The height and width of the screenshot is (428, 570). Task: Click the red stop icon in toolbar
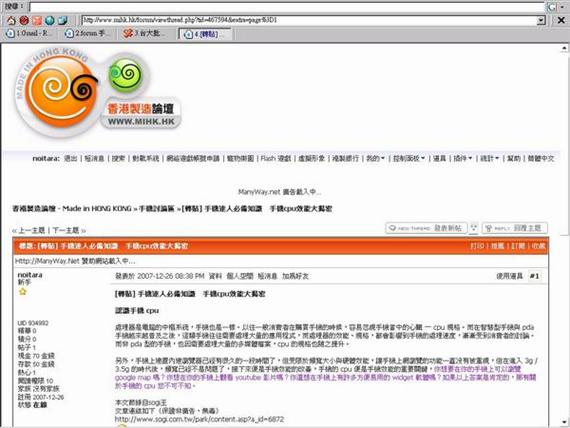(x=24, y=20)
